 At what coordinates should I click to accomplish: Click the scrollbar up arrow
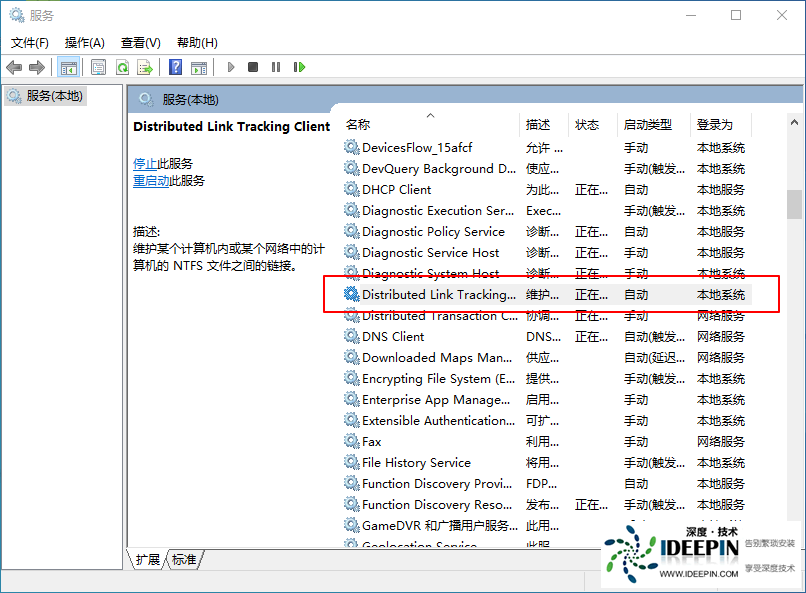point(794,122)
